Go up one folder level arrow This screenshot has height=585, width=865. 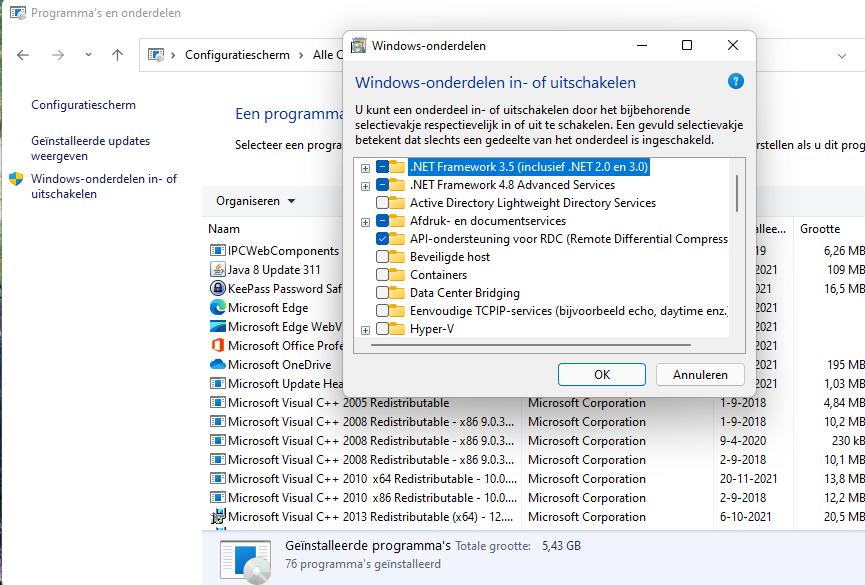tap(117, 55)
